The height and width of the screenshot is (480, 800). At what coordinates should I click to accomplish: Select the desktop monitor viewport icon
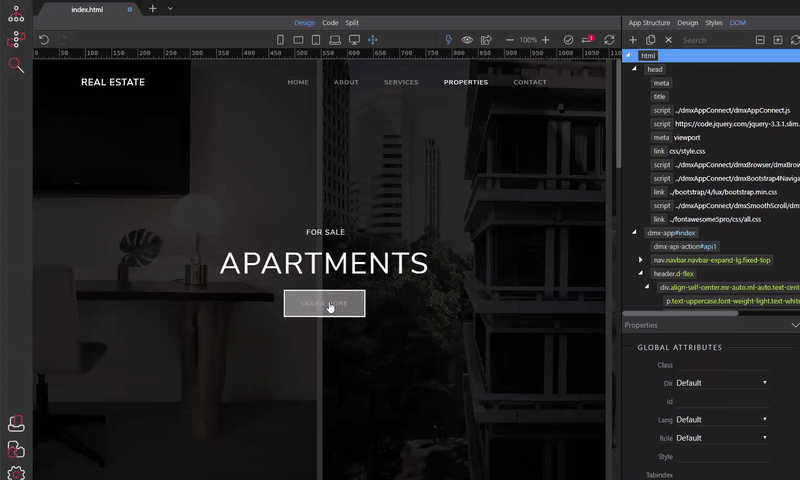353,40
